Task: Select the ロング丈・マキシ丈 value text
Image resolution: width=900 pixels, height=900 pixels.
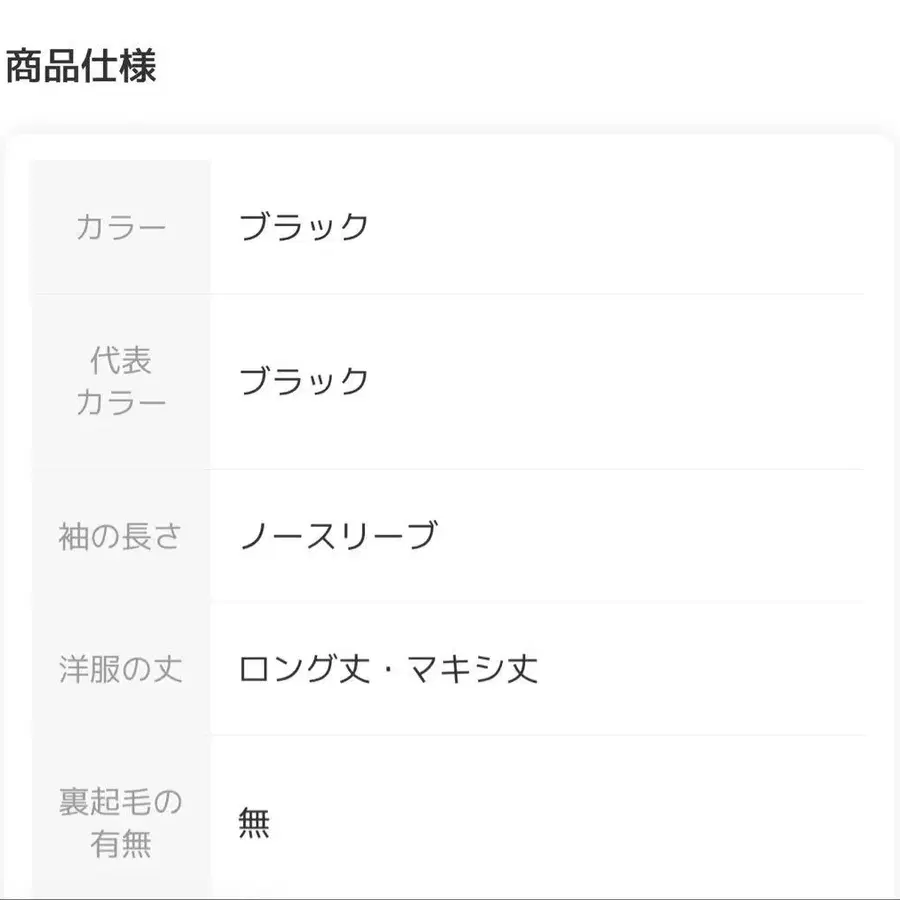Action: 388,669
